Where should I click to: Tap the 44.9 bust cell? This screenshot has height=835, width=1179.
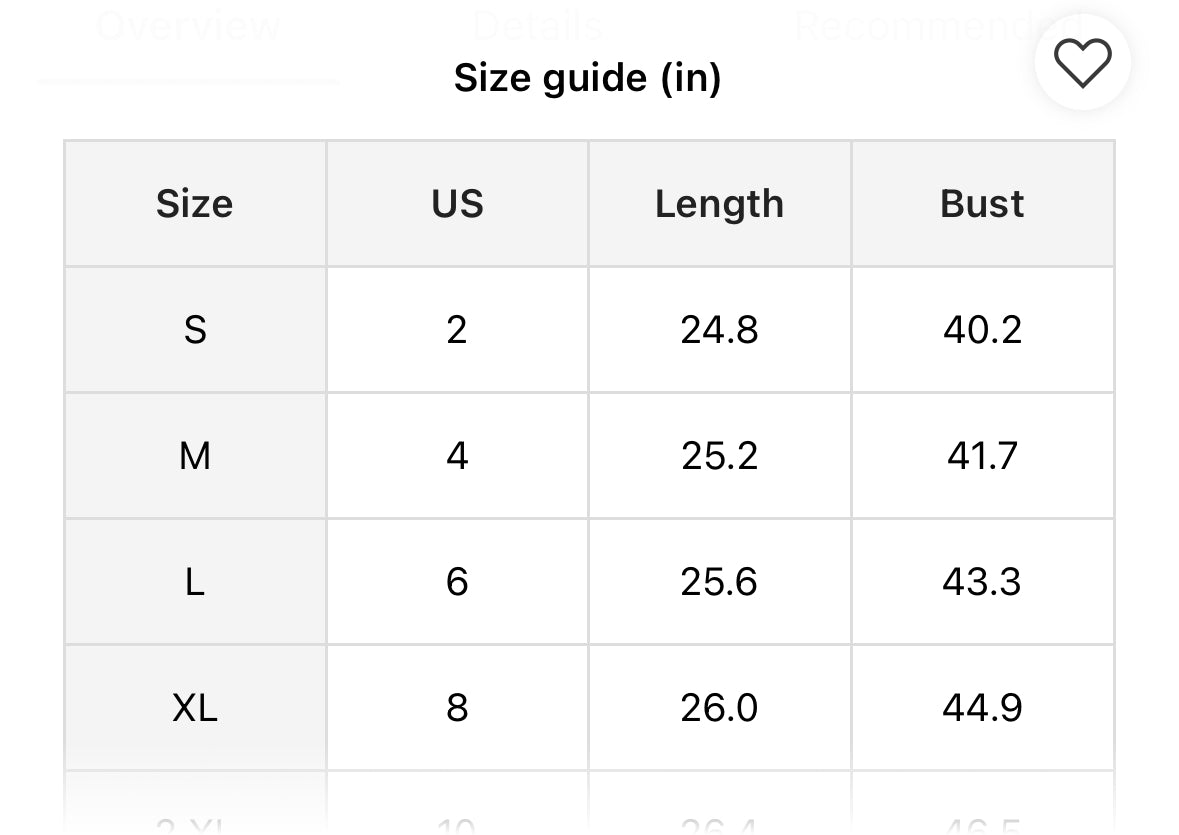pos(982,708)
